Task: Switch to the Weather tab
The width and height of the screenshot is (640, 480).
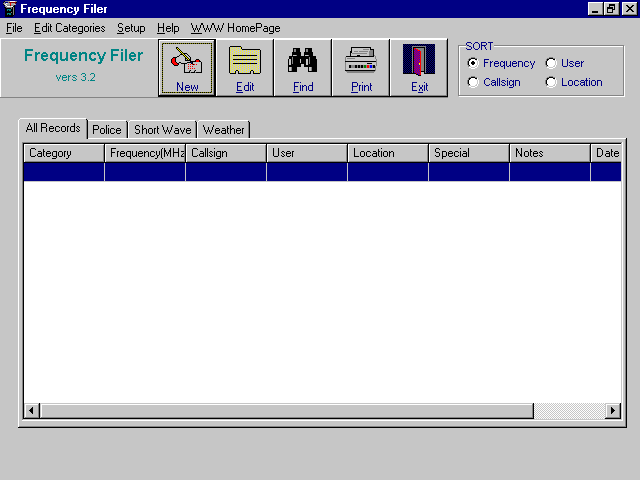Action: click(223, 130)
